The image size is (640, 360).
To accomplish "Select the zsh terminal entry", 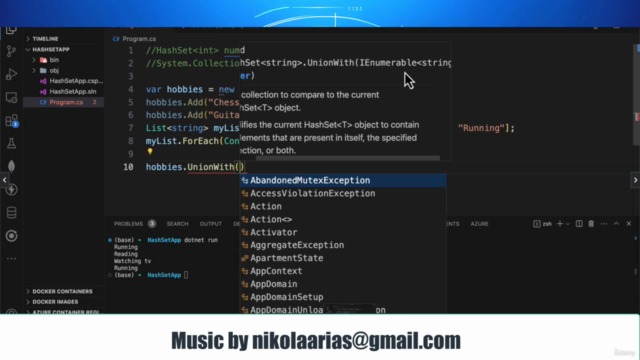I will [542, 224].
